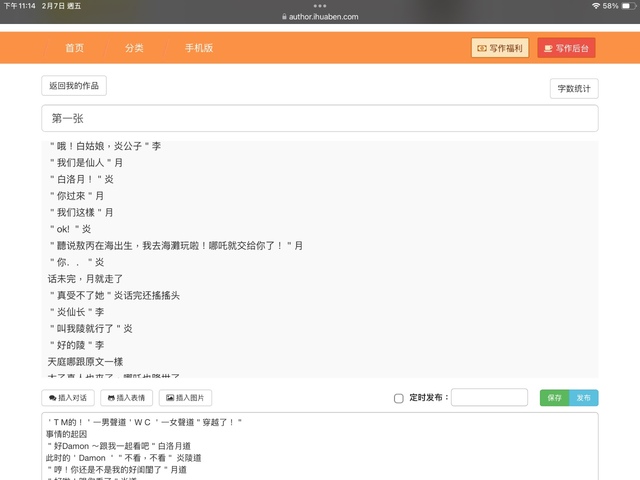Open 字数统计 word count
640x480 pixels.
[574, 88]
